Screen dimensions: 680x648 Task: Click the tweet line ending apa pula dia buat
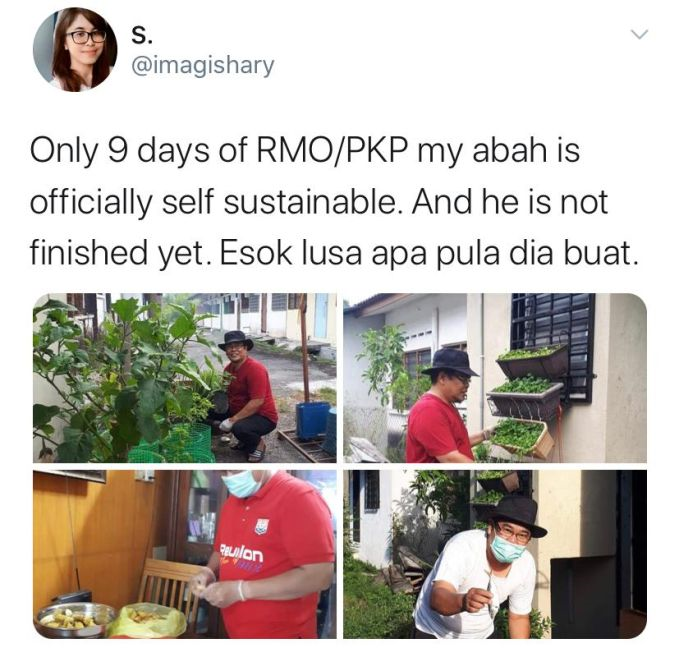(x=334, y=254)
